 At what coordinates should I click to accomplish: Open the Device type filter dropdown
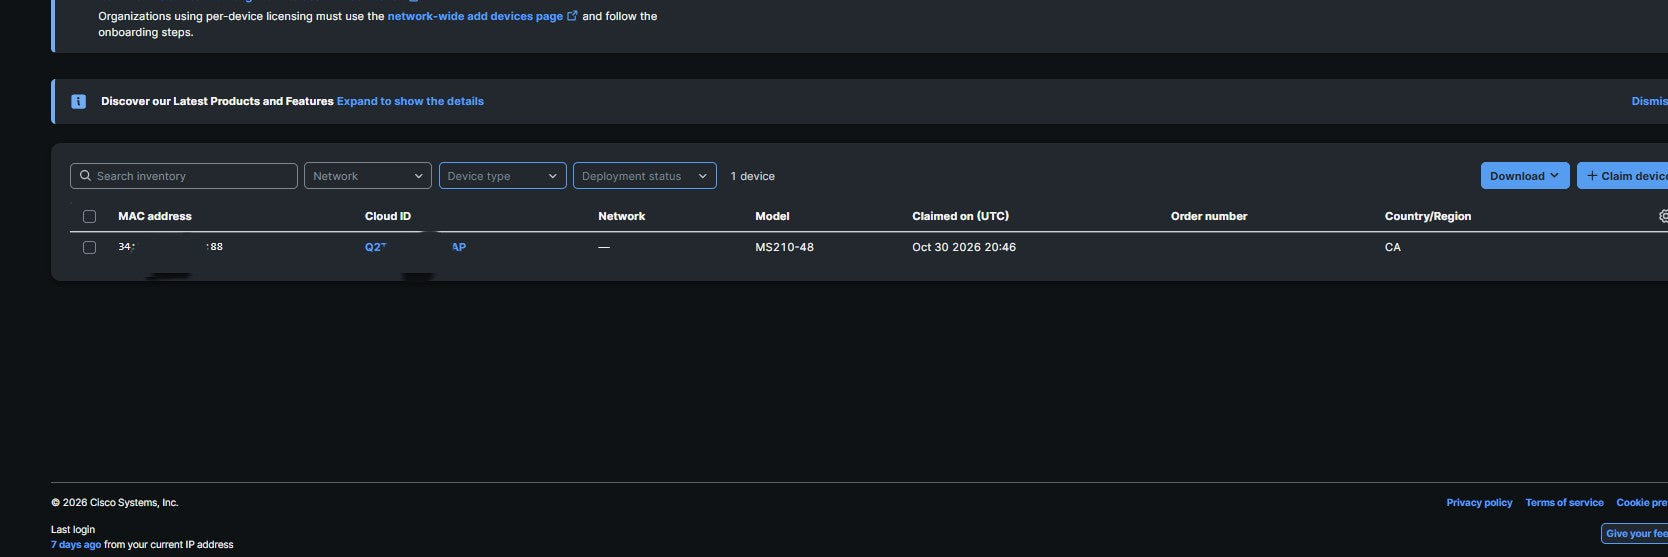coord(502,176)
